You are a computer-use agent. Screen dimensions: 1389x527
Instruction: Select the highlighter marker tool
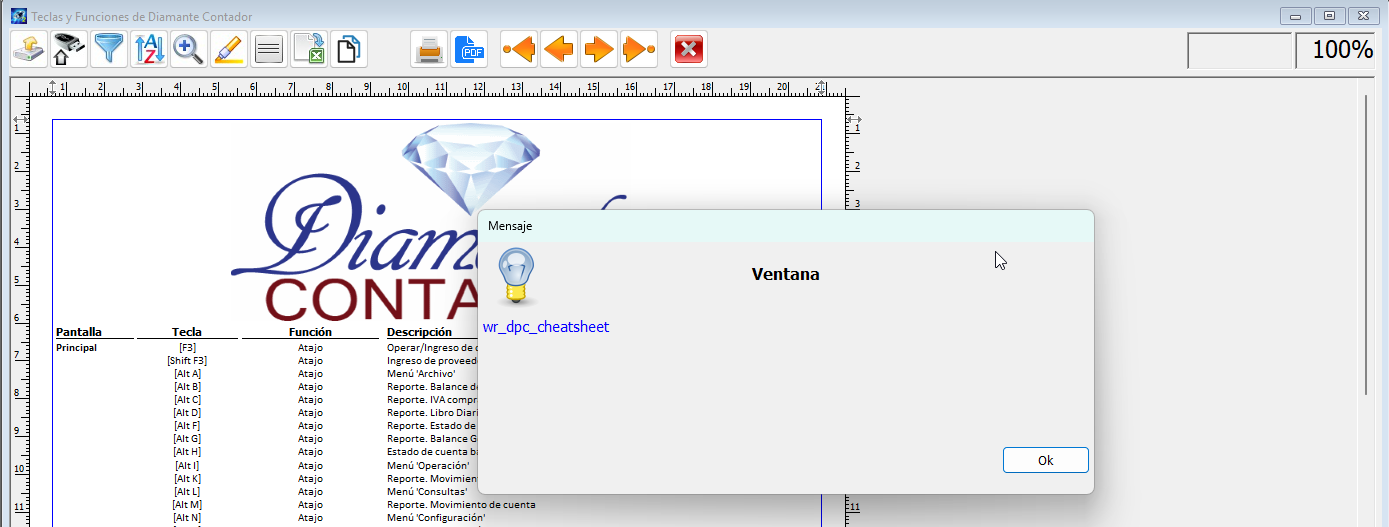click(x=229, y=48)
